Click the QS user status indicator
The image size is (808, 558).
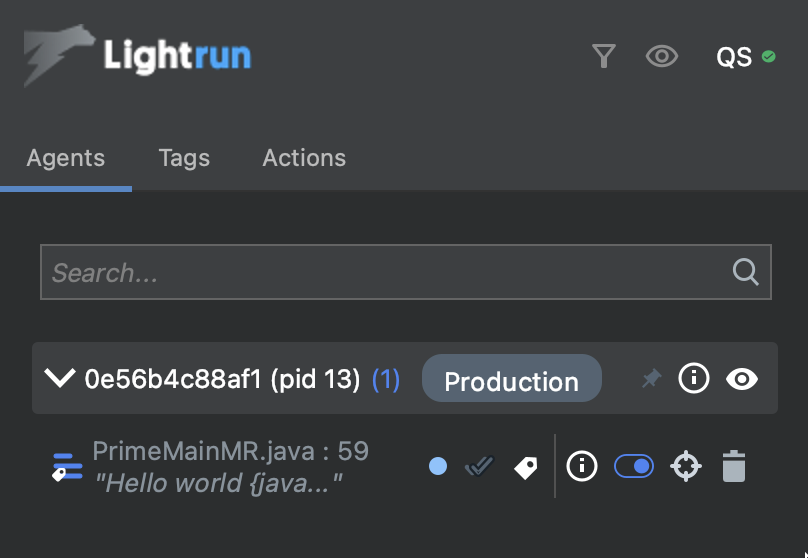(745, 57)
